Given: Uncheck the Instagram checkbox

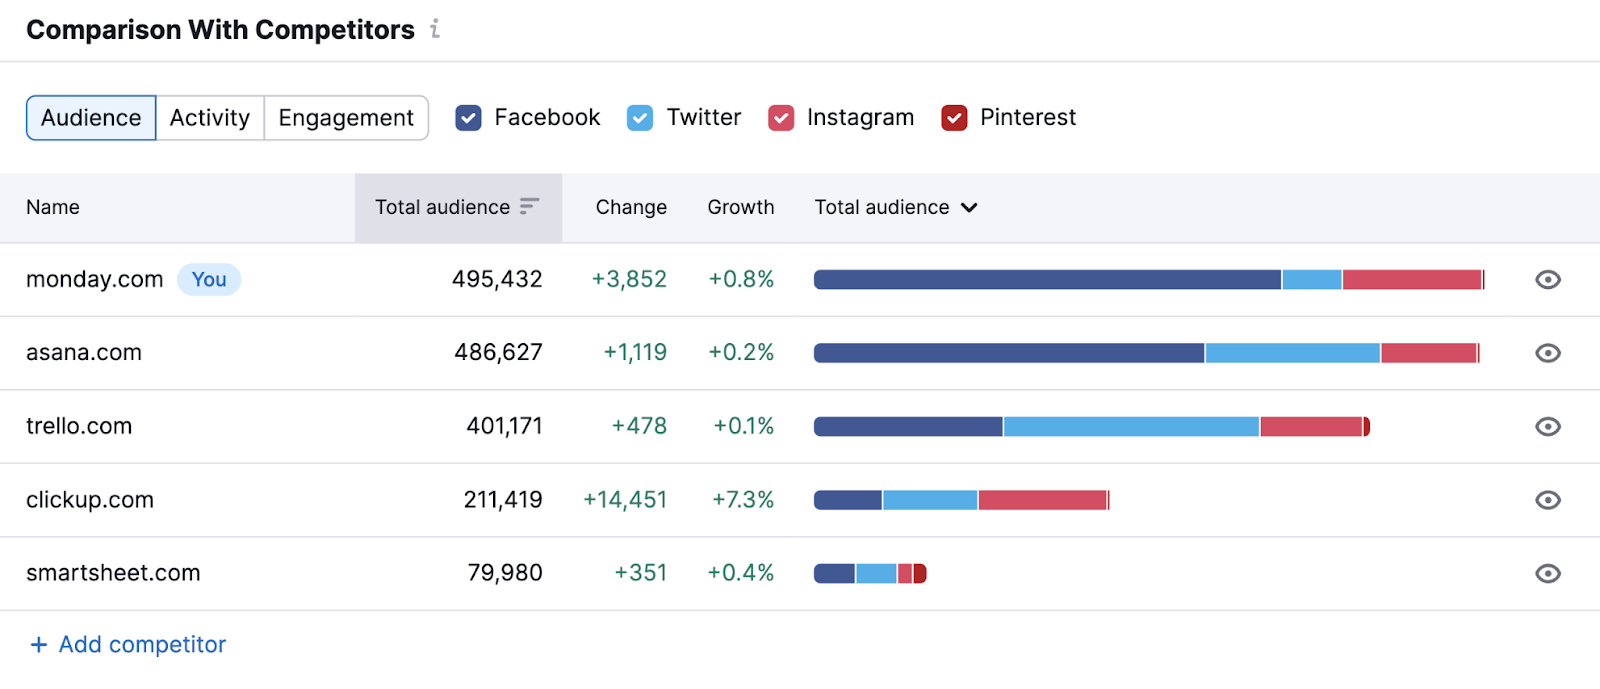Looking at the screenshot, I should click(x=781, y=117).
